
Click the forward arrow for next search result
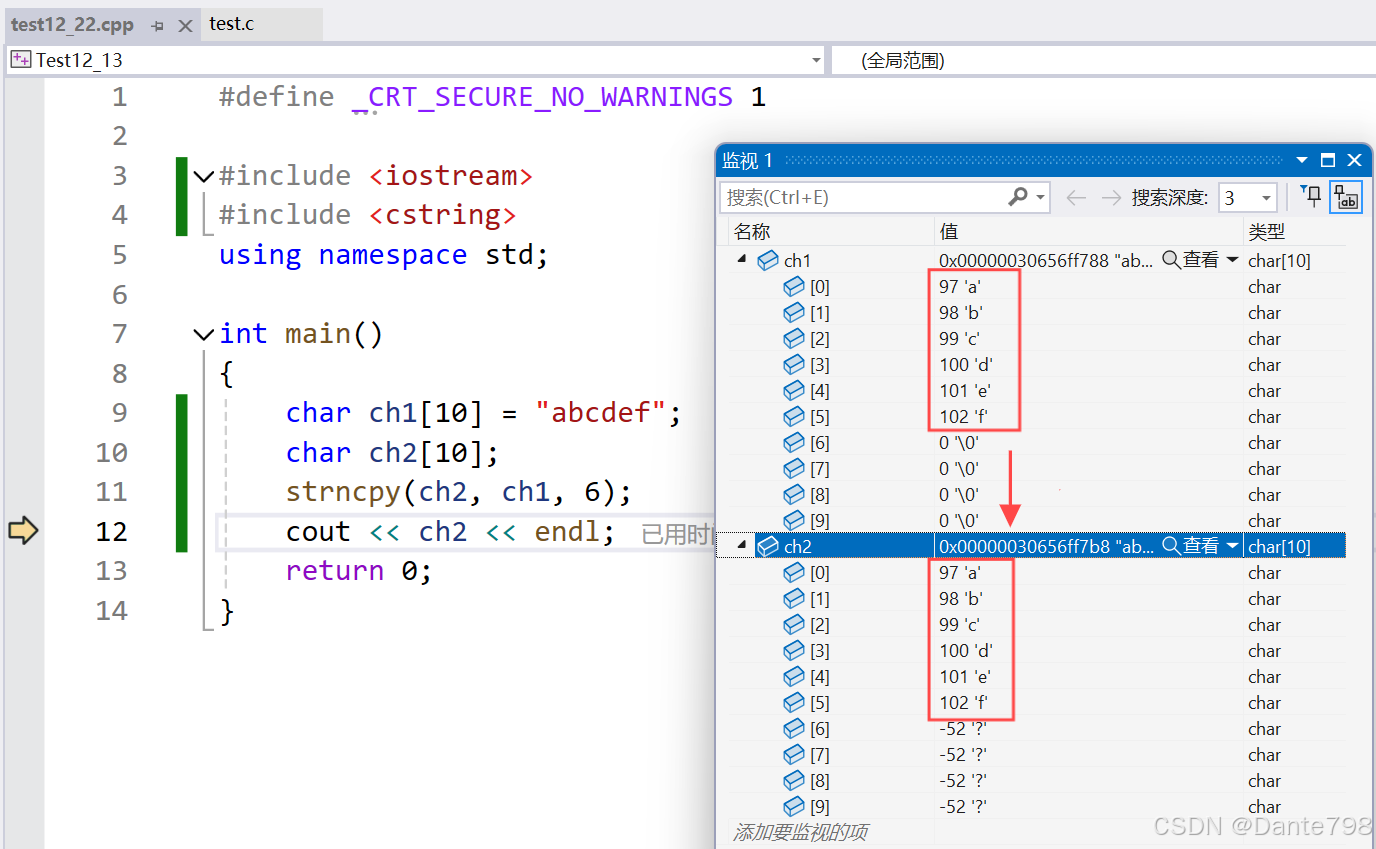1111,198
